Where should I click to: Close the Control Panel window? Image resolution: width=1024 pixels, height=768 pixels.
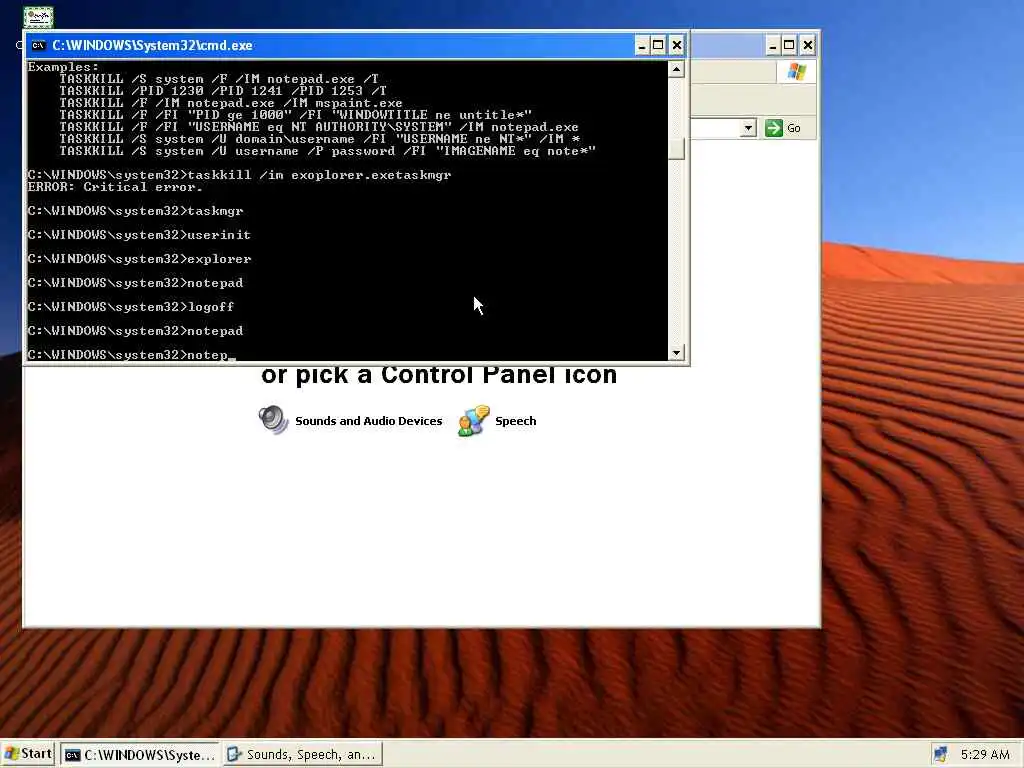pyautogui.click(x=808, y=45)
